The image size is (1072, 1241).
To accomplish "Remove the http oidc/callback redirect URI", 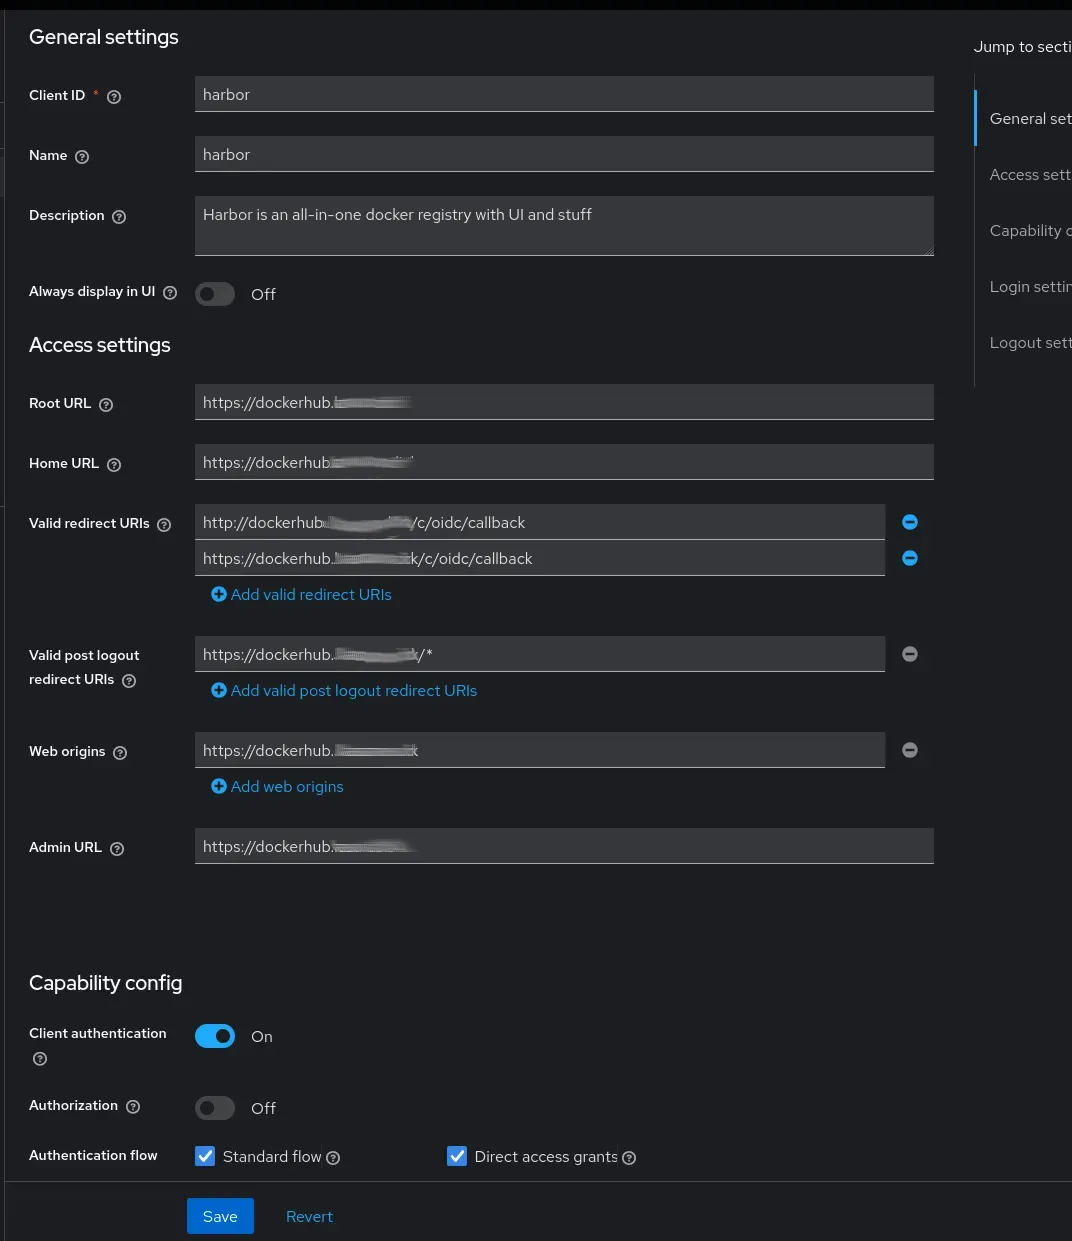I will point(910,522).
